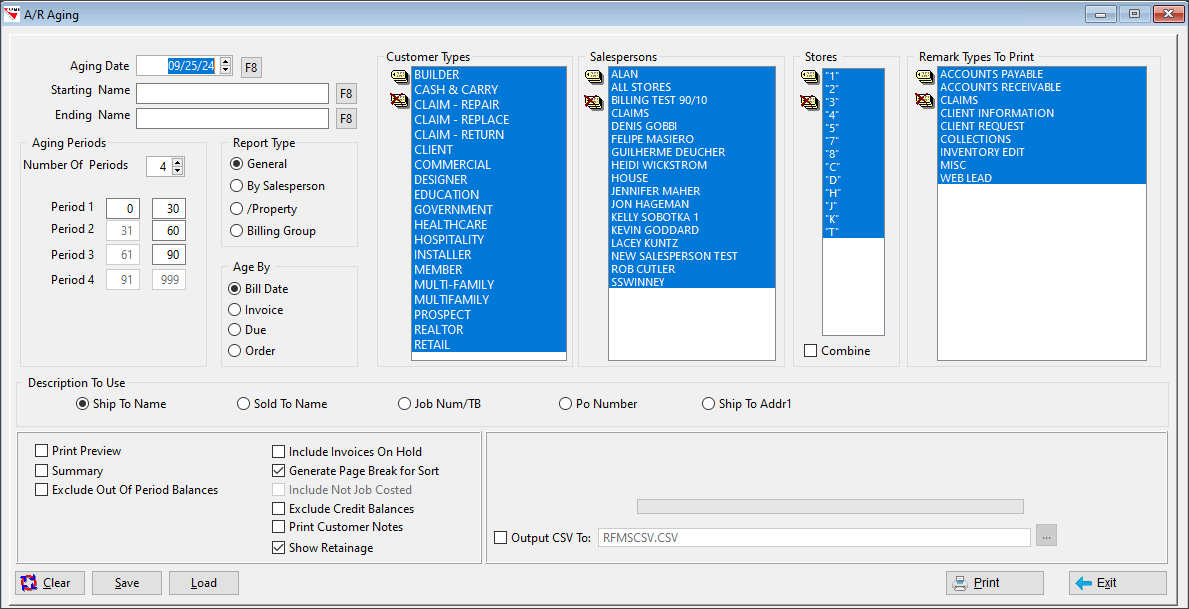Click the Clear button
Viewport: 1189px width, 609px height.
[50, 583]
